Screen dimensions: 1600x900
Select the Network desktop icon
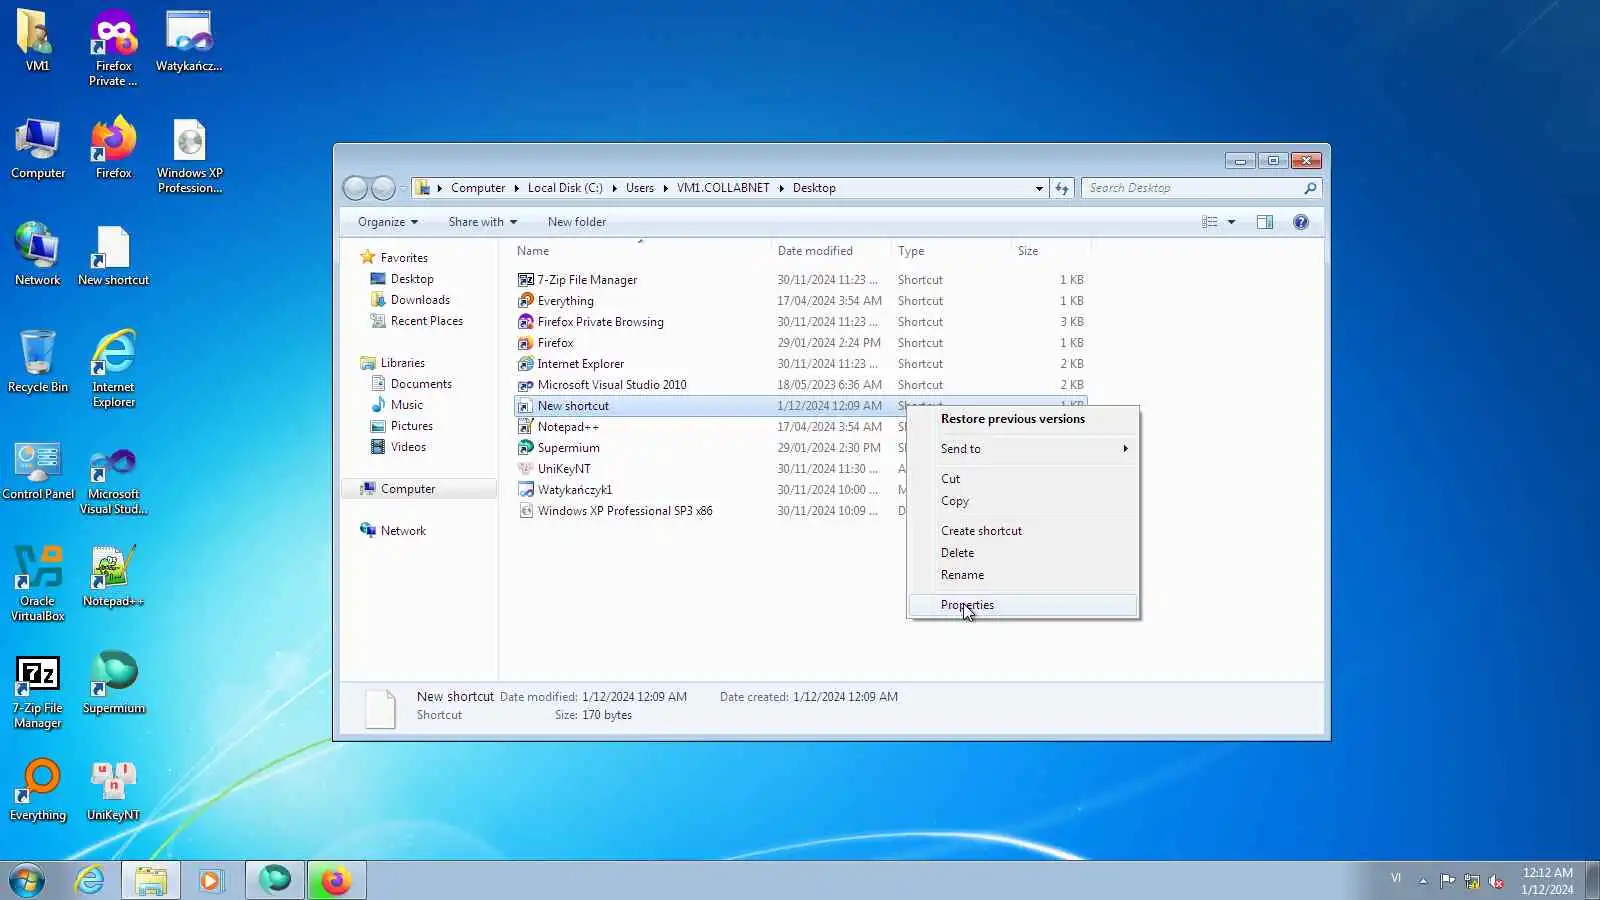point(37,255)
